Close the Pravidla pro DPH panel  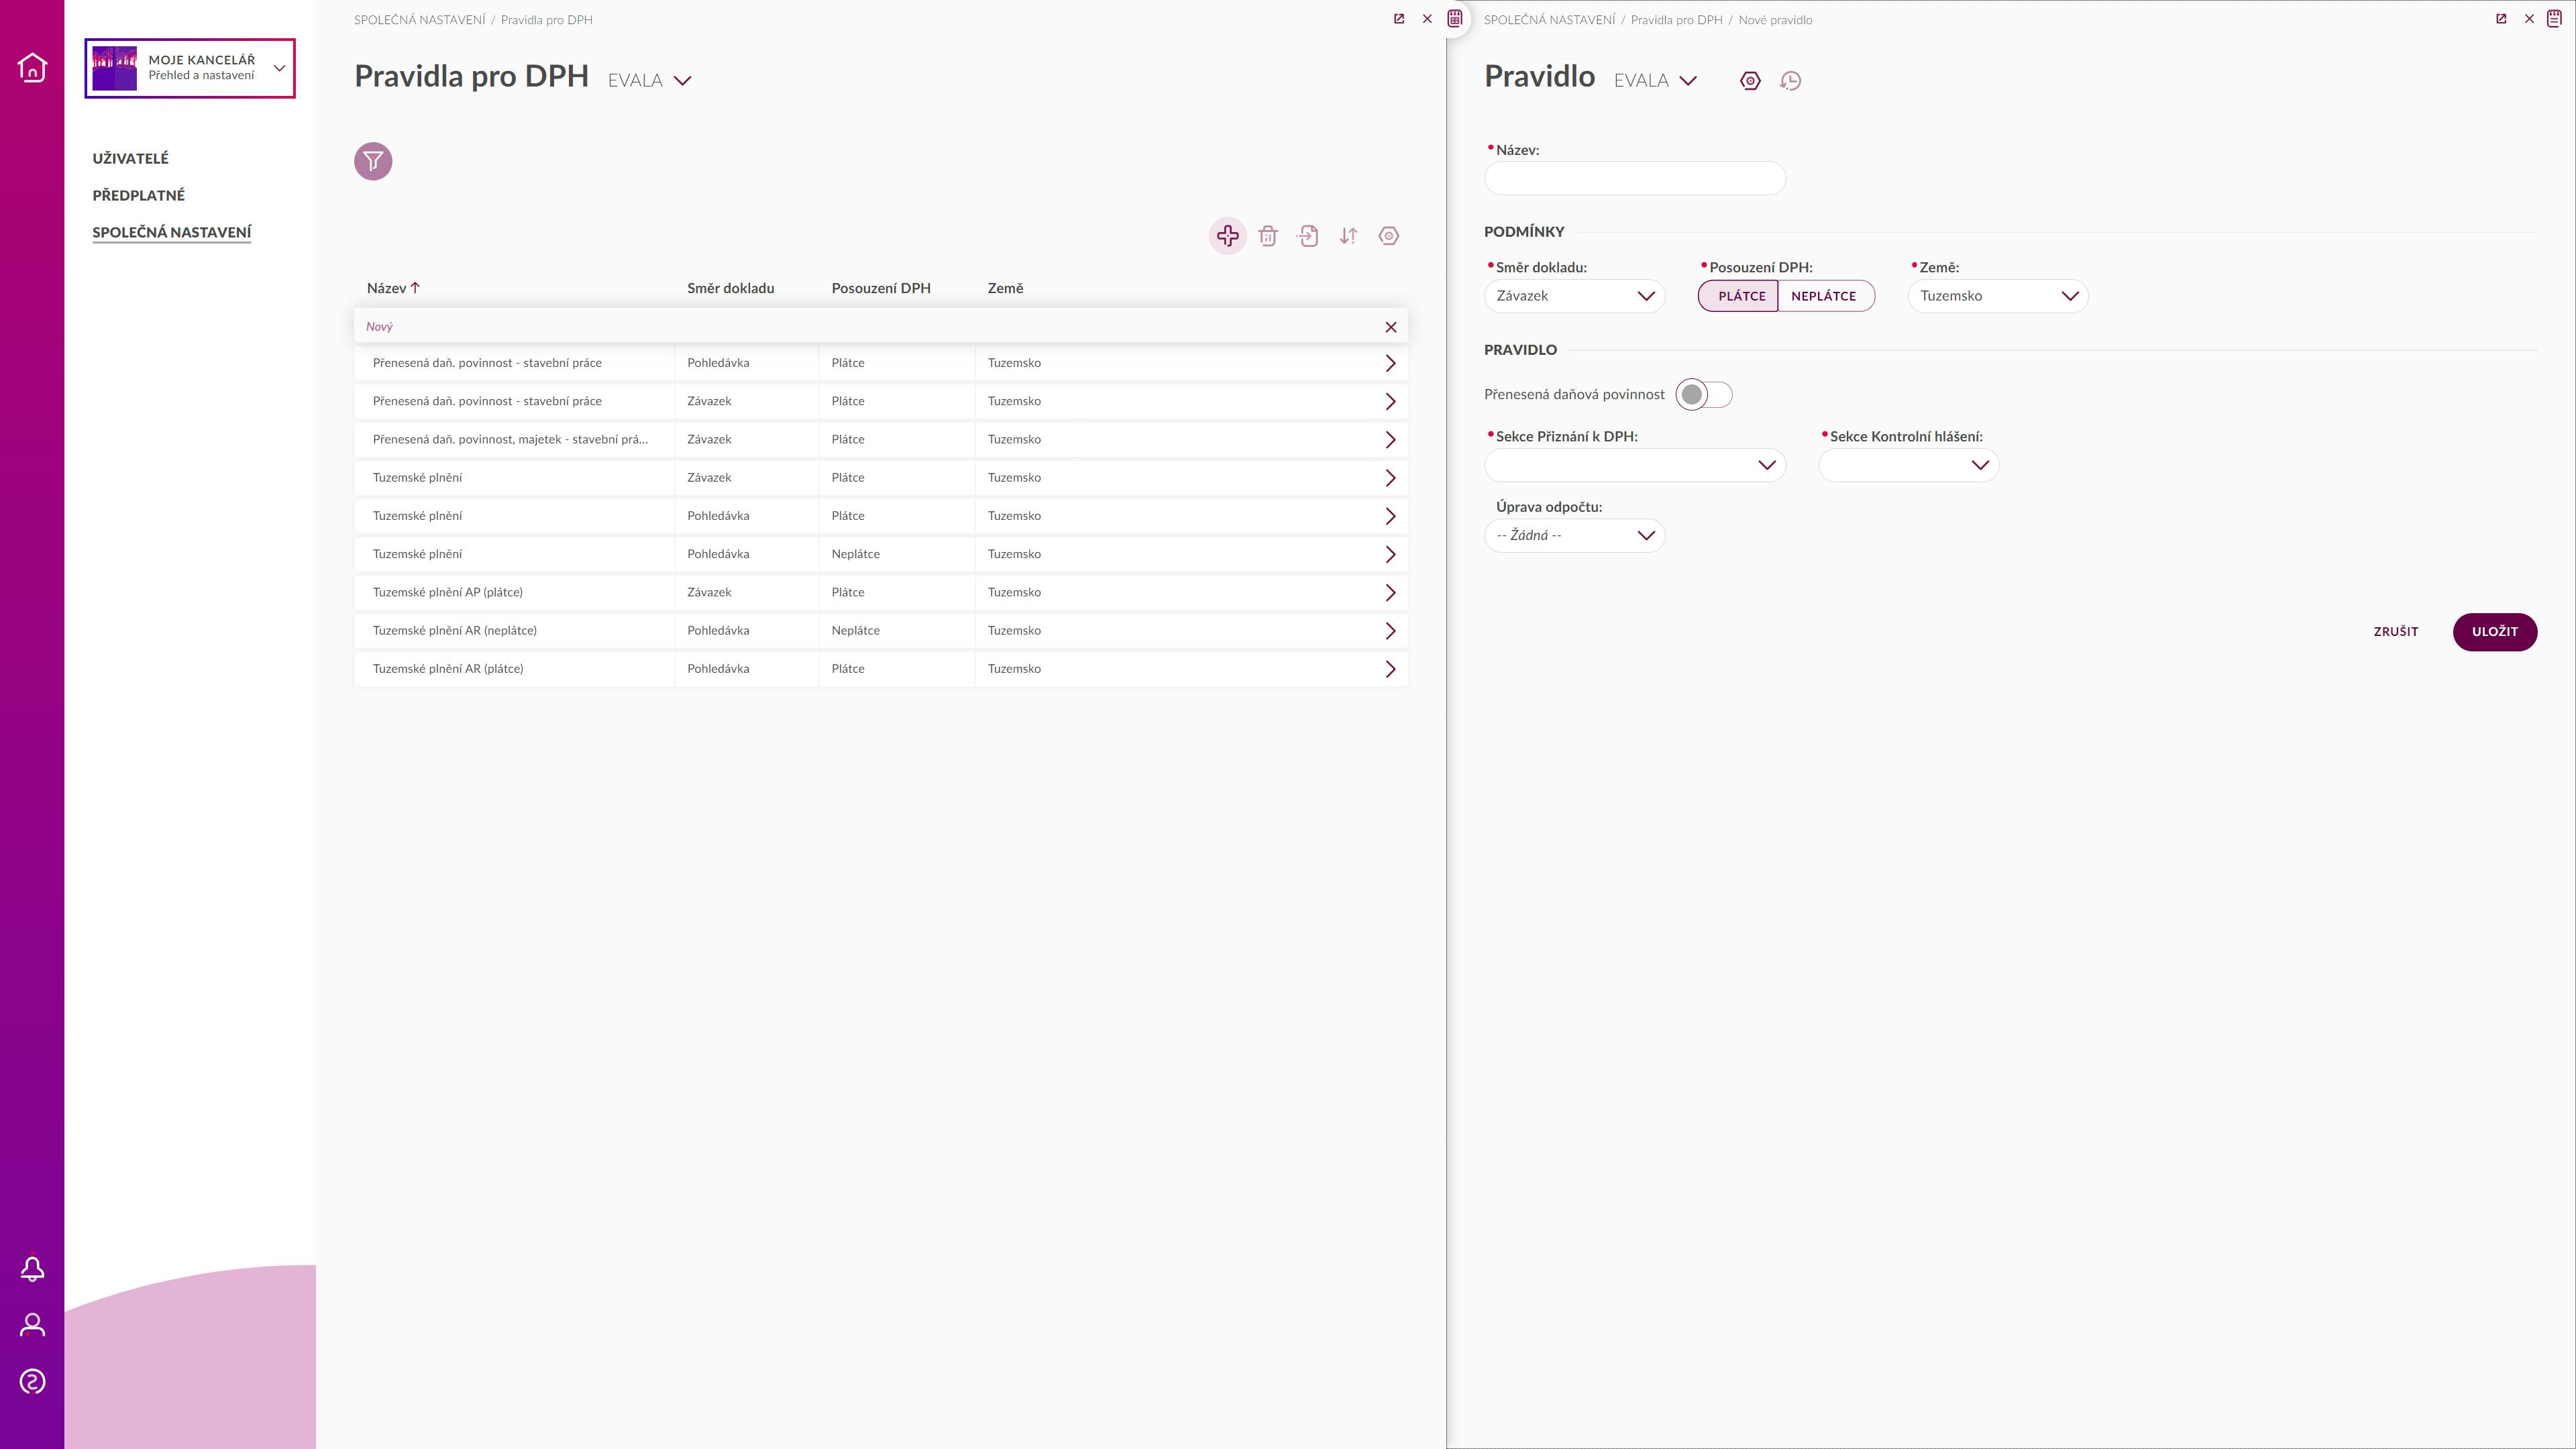(1427, 19)
